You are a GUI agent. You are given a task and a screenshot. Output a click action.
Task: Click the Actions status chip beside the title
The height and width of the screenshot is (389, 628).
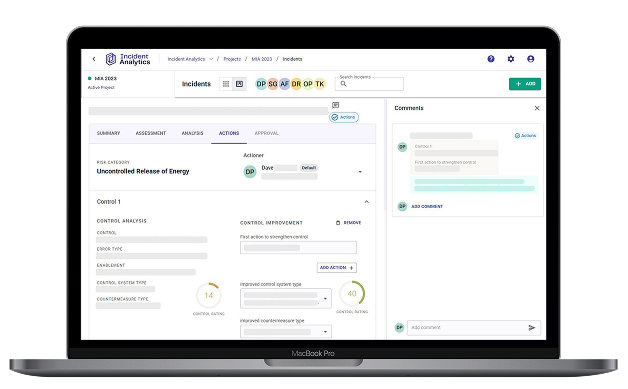coord(344,117)
